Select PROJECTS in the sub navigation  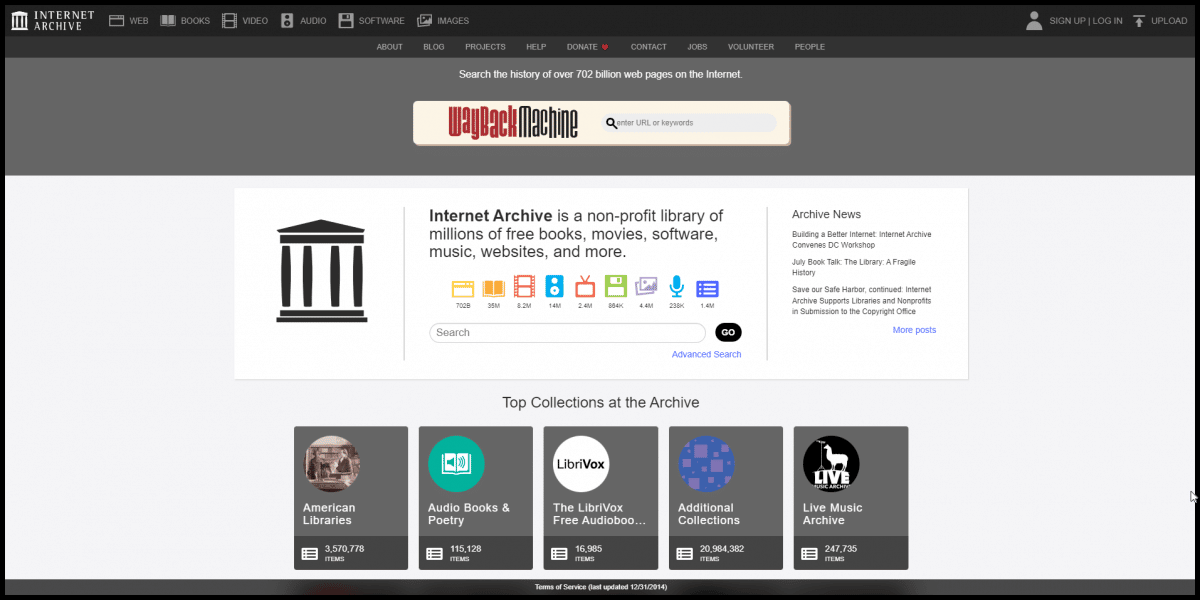coord(485,47)
